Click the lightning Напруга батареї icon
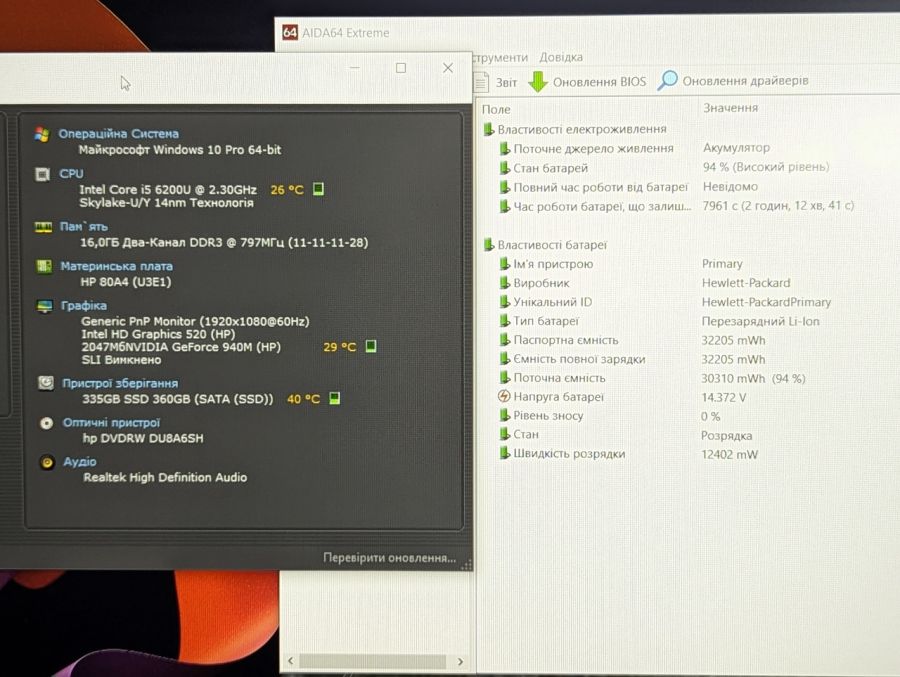900x677 pixels. 504,396
